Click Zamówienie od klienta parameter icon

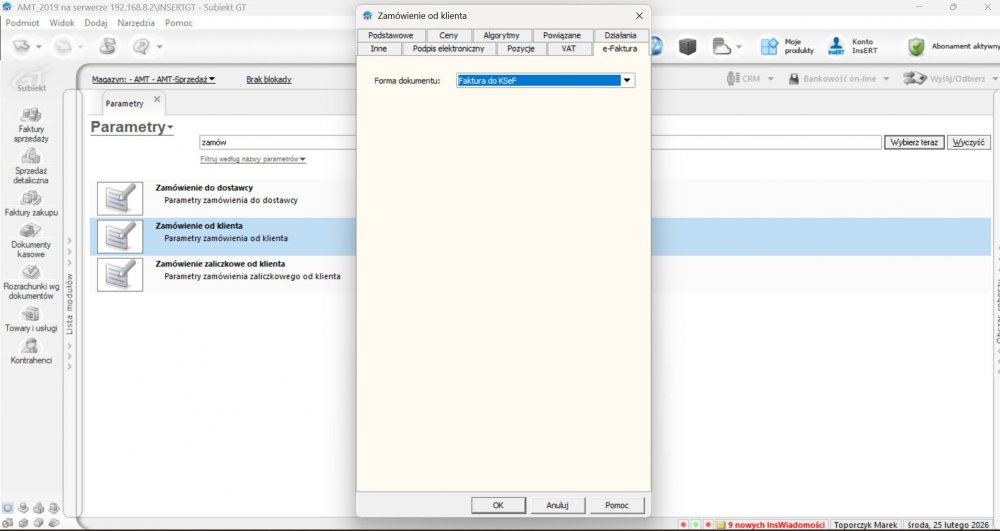(x=120, y=236)
